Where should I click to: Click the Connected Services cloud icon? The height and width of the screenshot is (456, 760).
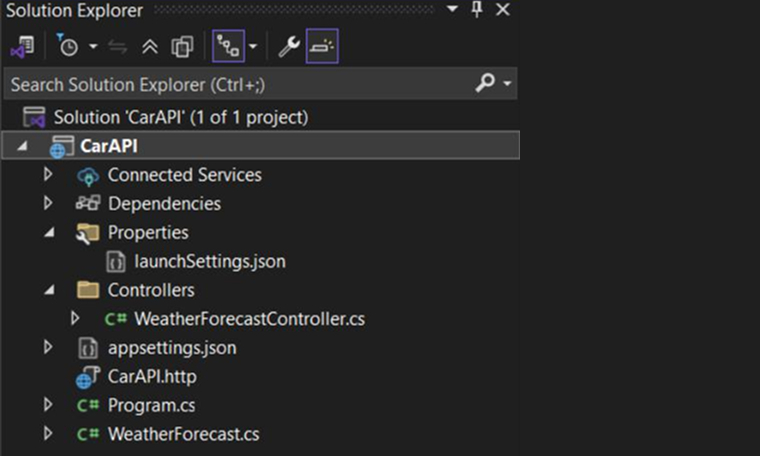coord(88,176)
